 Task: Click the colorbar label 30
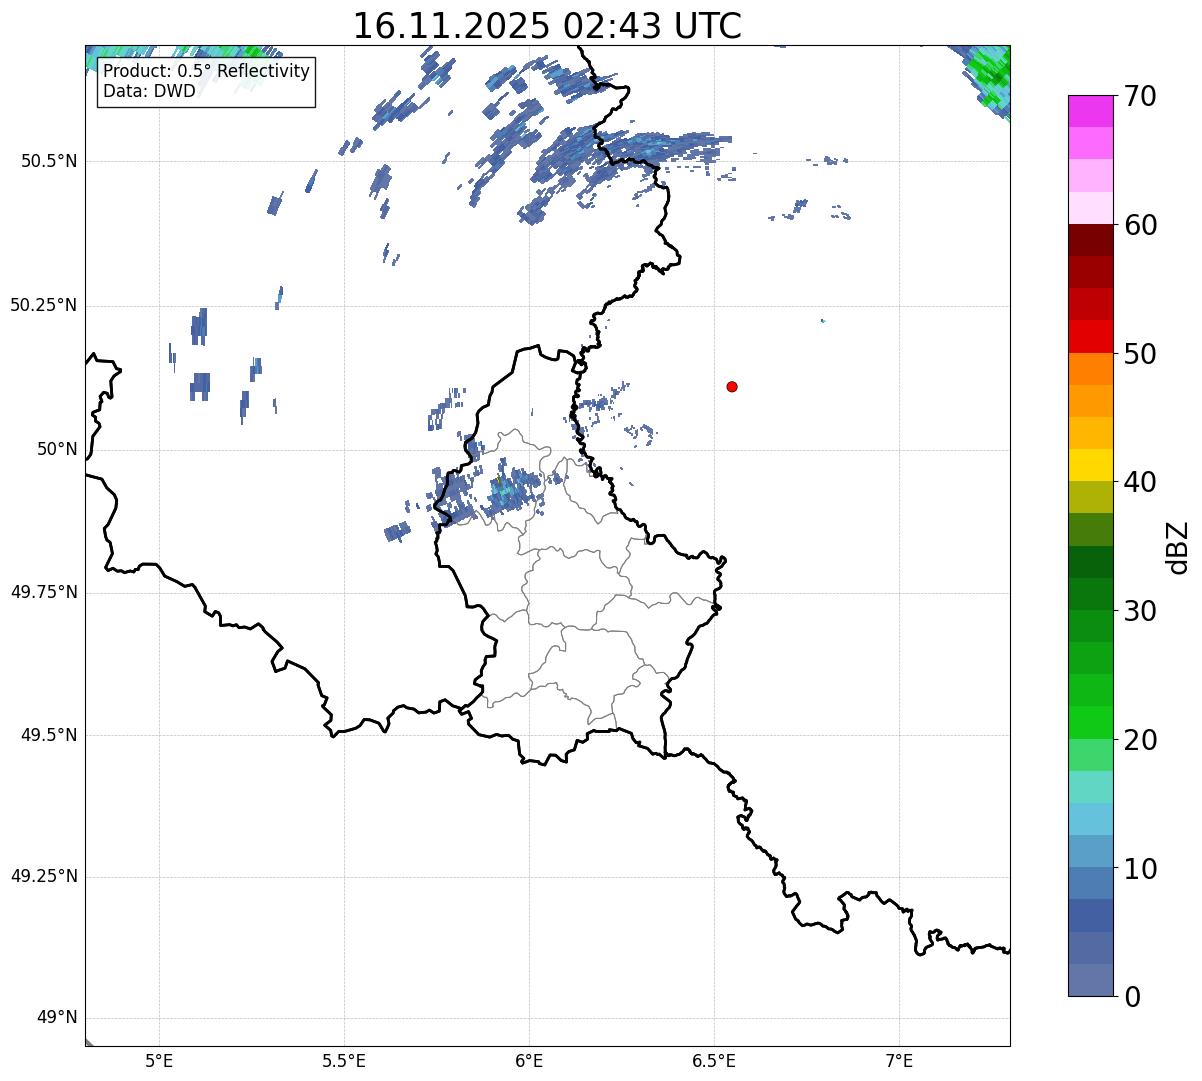[1139, 611]
